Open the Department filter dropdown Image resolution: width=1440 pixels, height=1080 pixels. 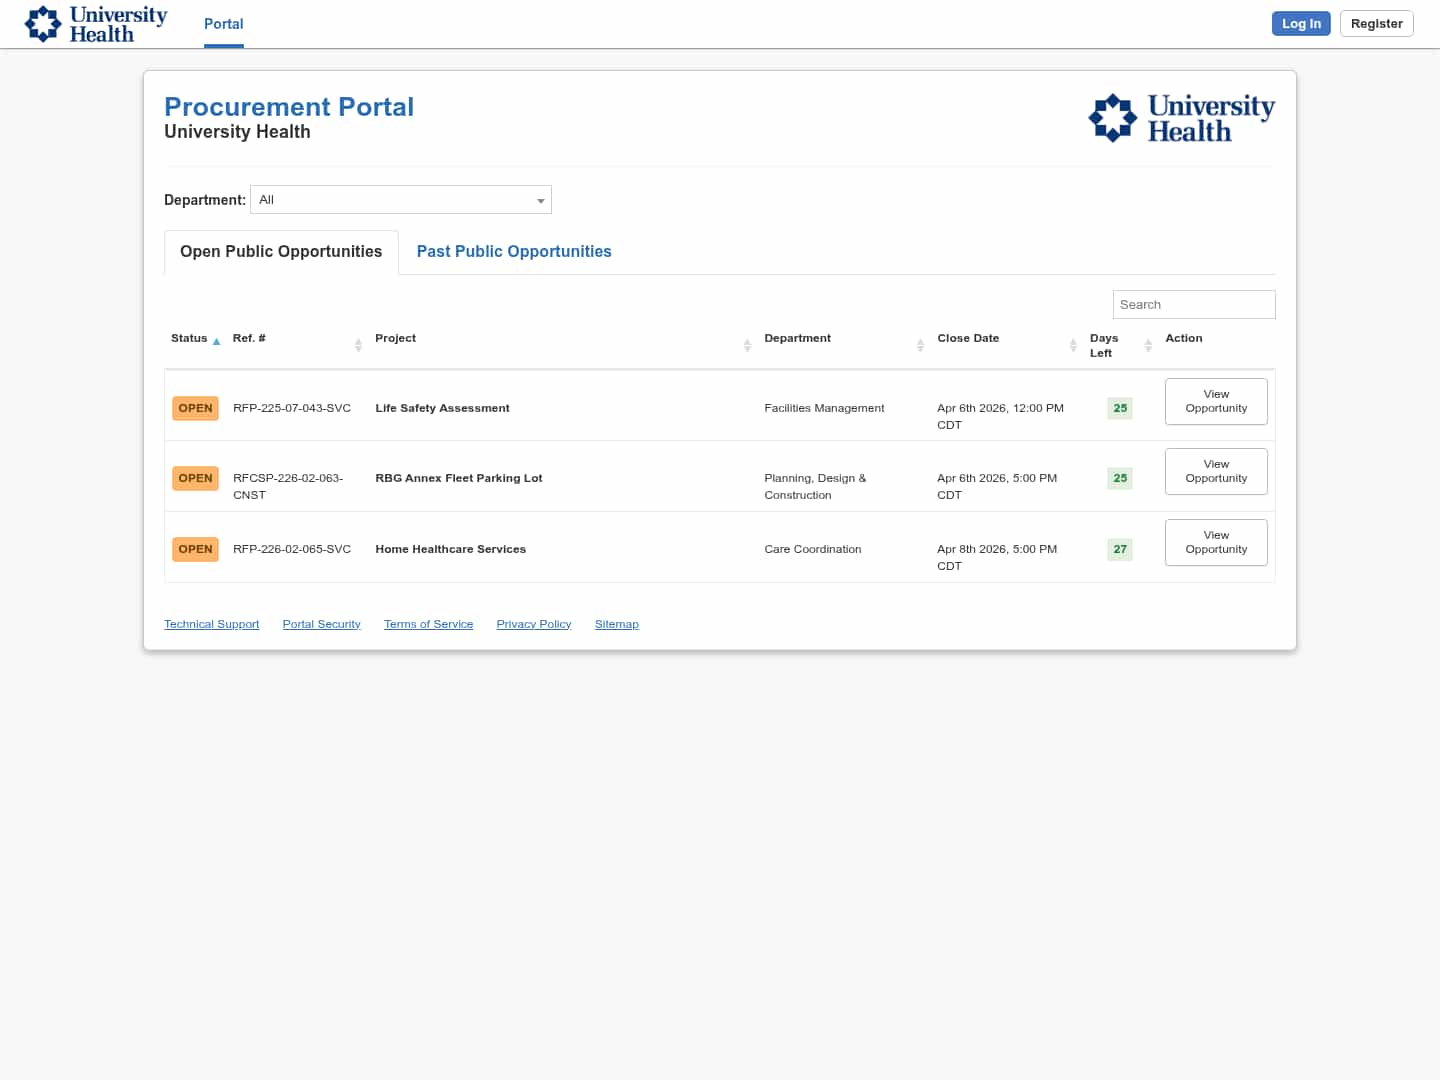401,200
